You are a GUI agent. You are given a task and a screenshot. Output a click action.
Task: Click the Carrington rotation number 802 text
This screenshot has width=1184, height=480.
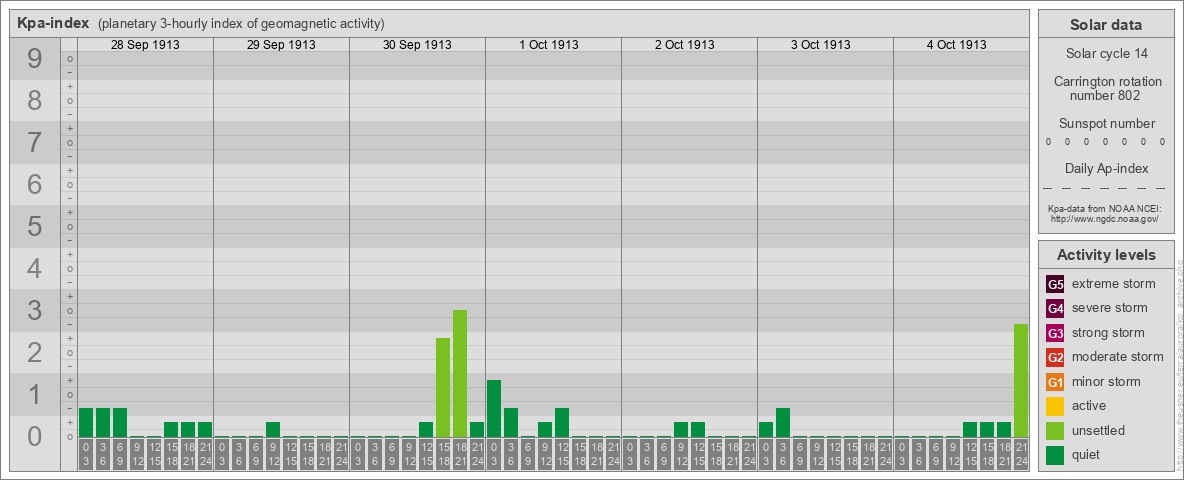point(1106,88)
